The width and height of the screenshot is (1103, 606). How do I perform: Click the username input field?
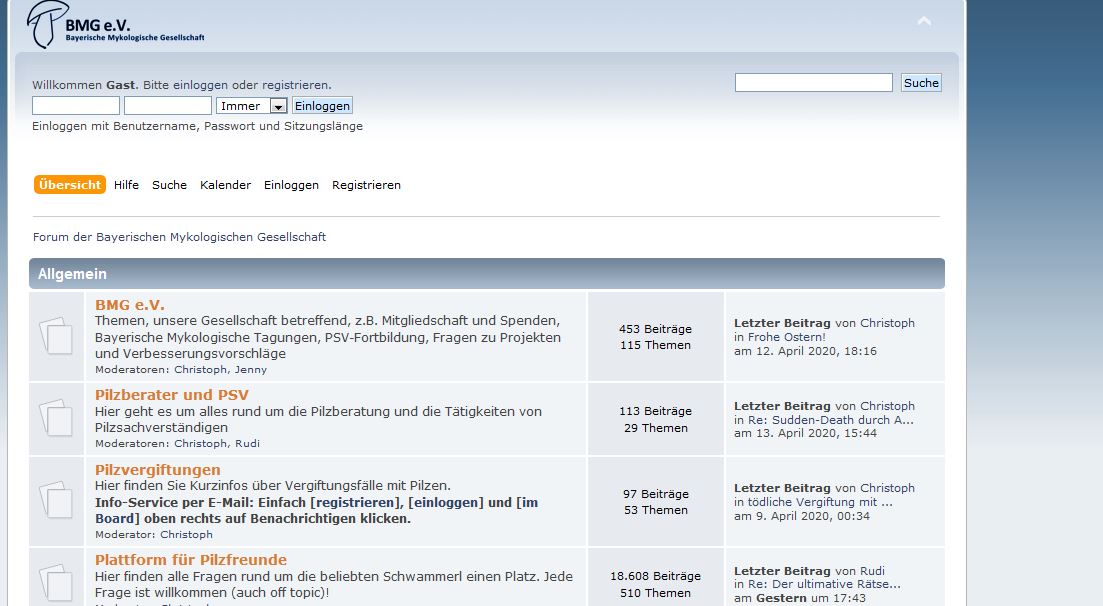pyautogui.click(x=76, y=106)
